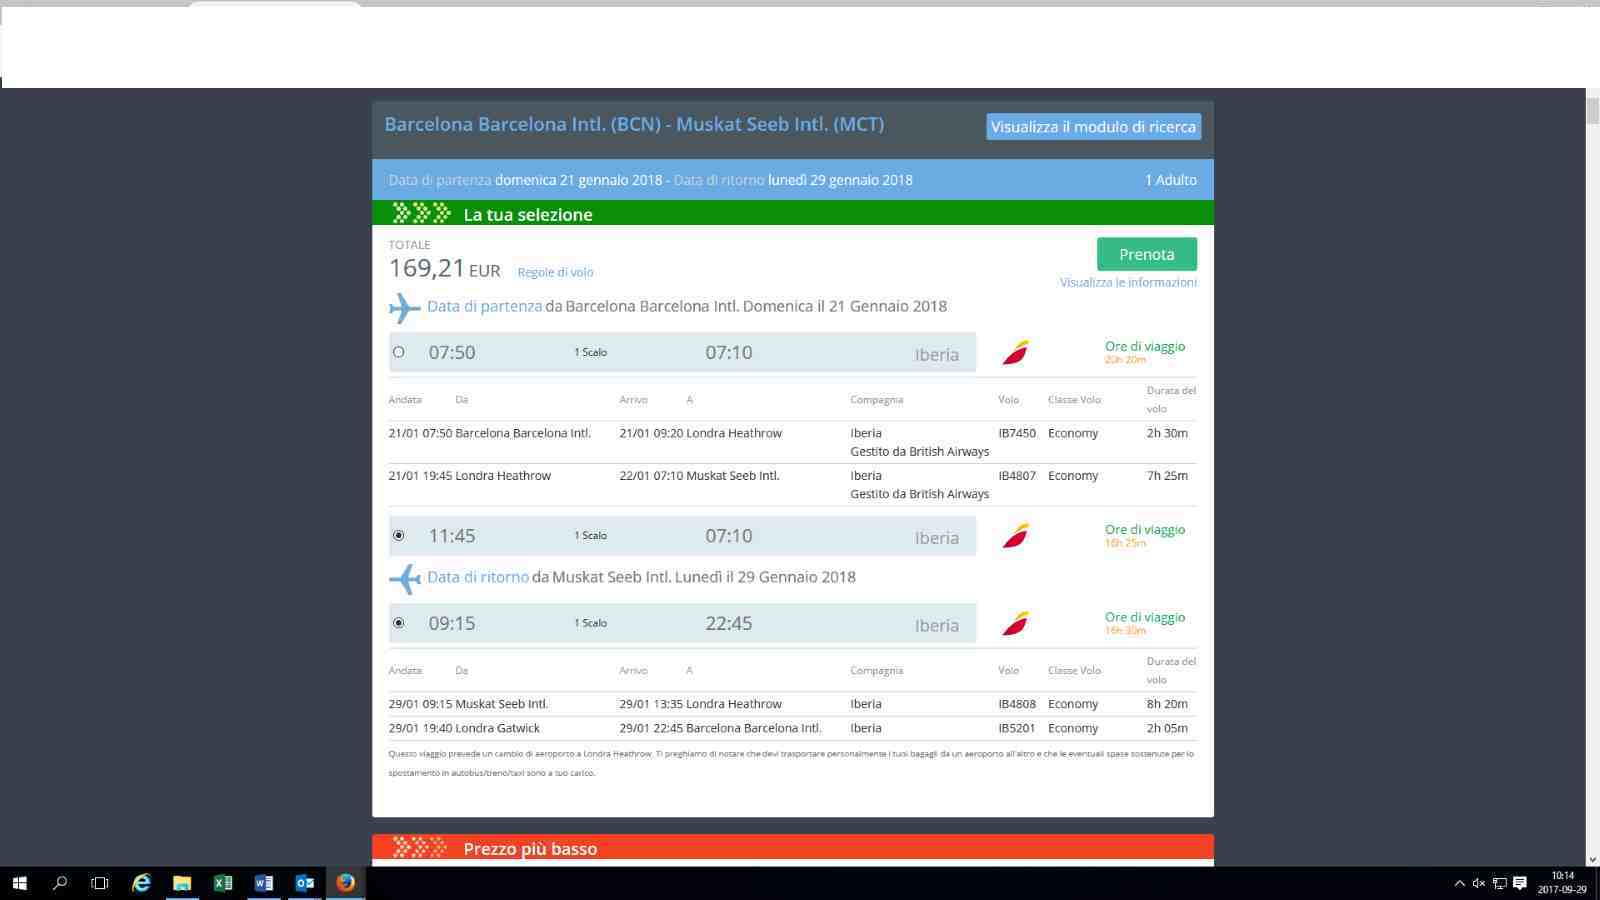Click flight number IB4808
The width and height of the screenshot is (1600, 900).
tap(1017, 704)
